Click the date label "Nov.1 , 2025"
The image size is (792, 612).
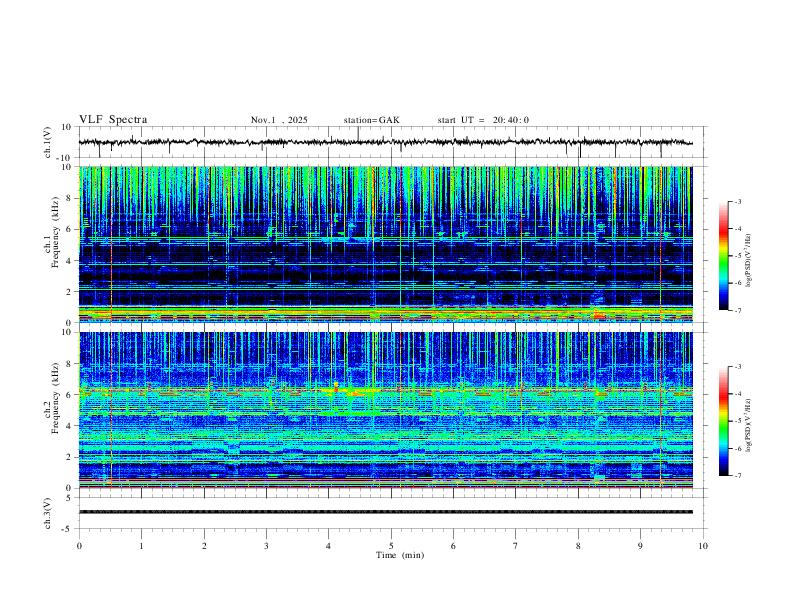(279, 120)
